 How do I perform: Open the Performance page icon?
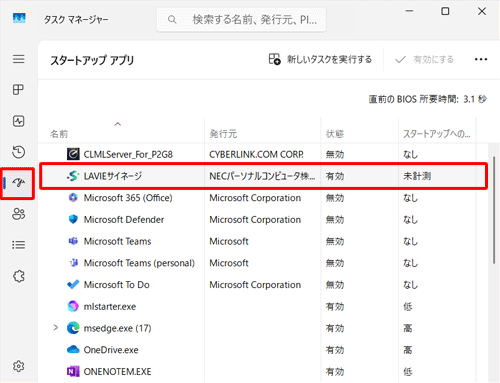click(x=18, y=121)
